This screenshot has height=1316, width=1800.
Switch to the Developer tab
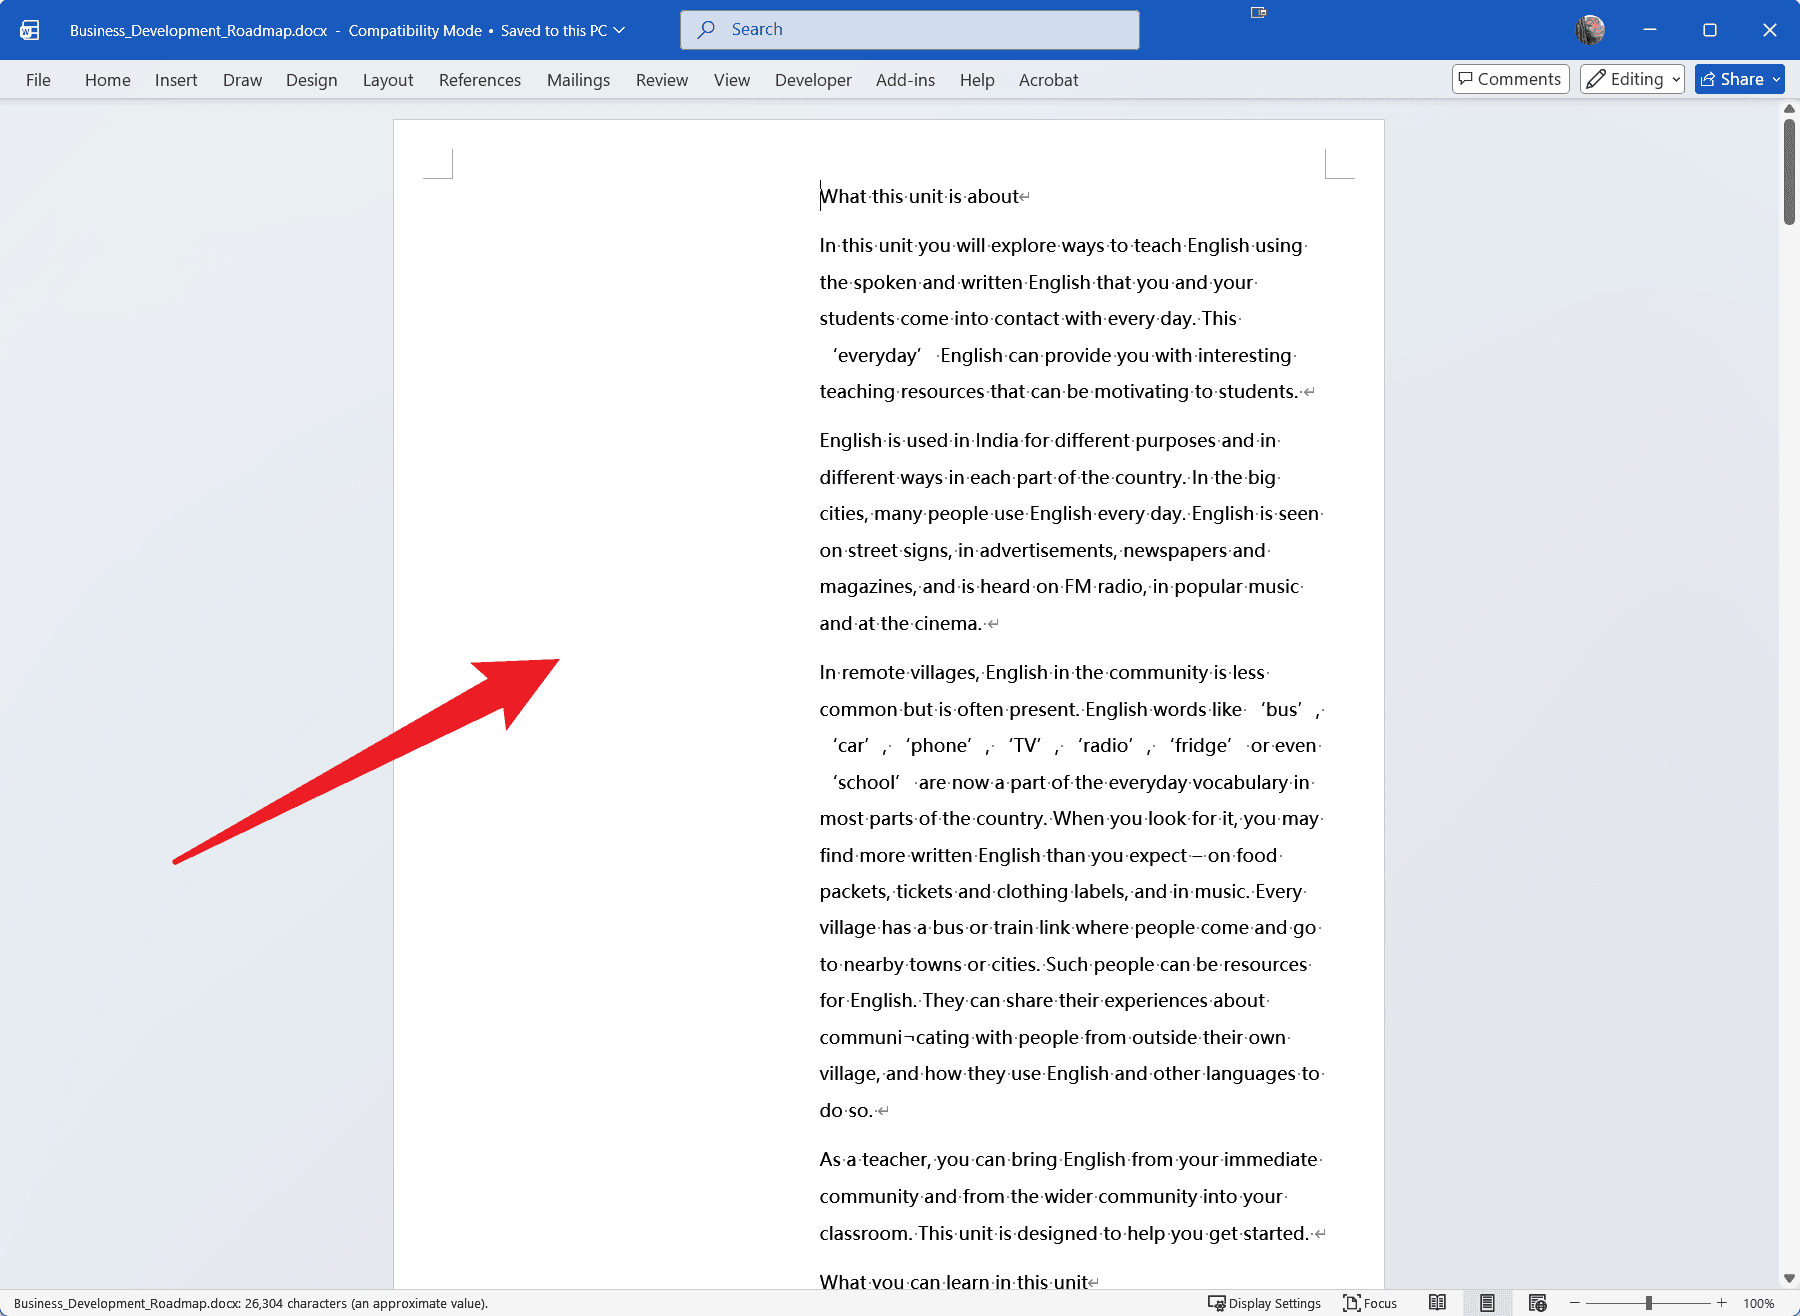click(813, 80)
